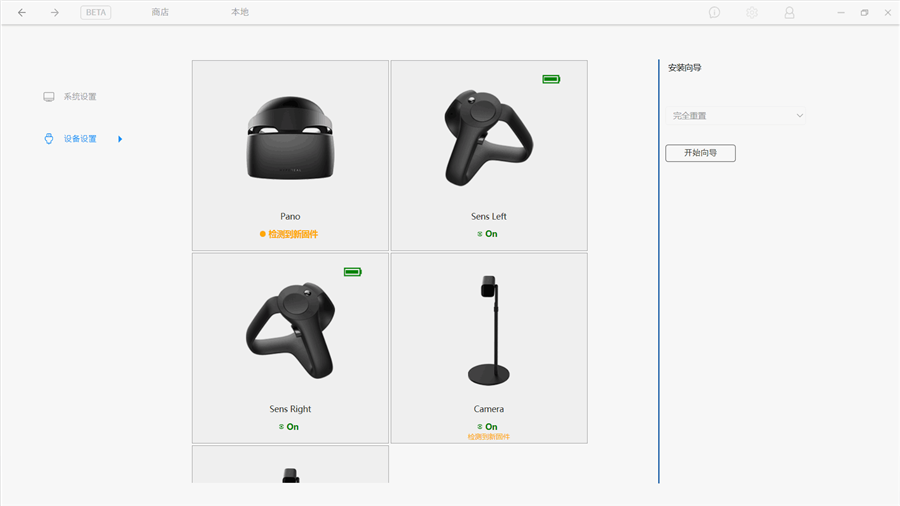Open the info icon in the top bar
The height and width of the screenshot is (506, 900).
[x=714, y=13]
